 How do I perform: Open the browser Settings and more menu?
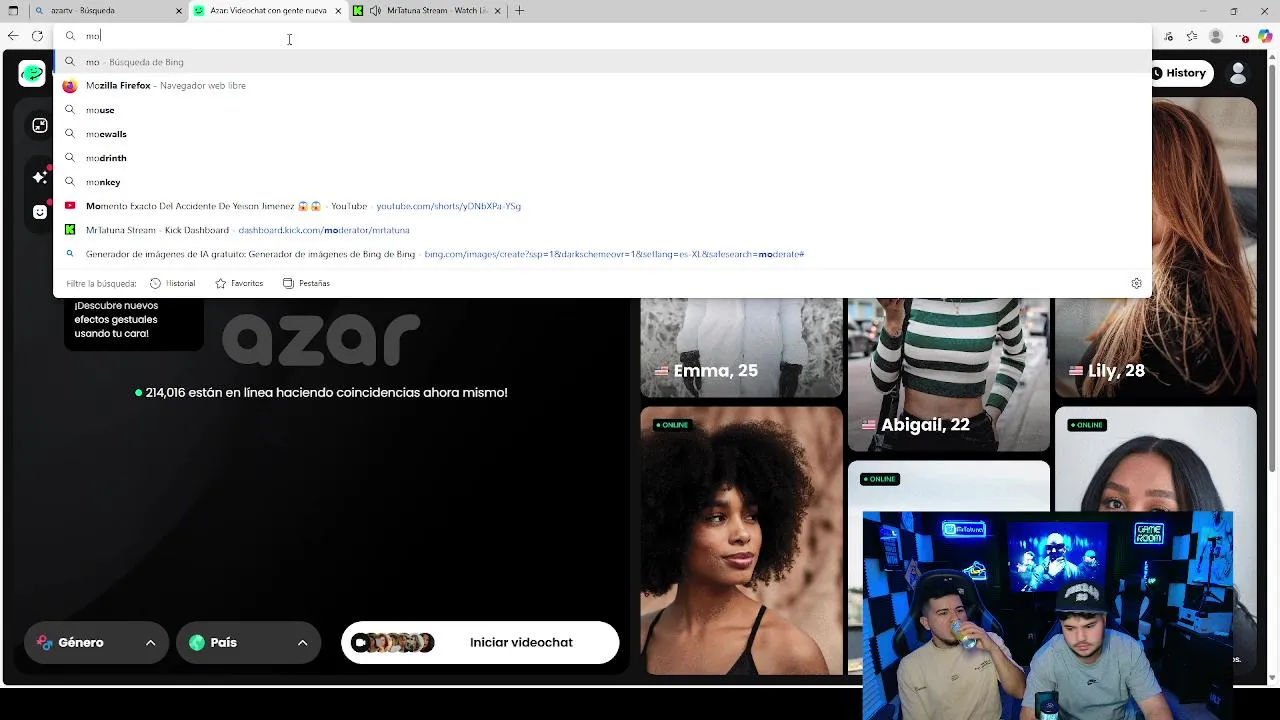pos(1244,36)
